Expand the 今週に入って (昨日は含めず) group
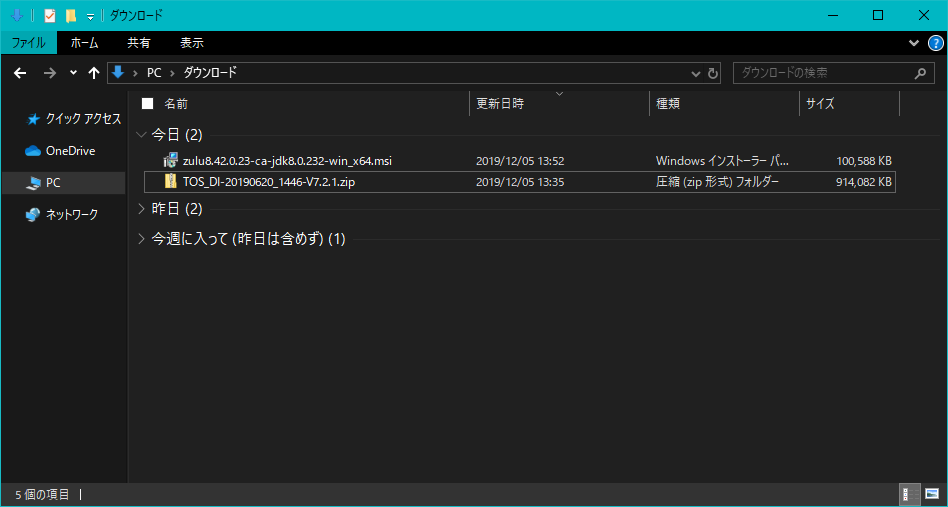Viewport: 948px width, 507px height. point(142,239)
